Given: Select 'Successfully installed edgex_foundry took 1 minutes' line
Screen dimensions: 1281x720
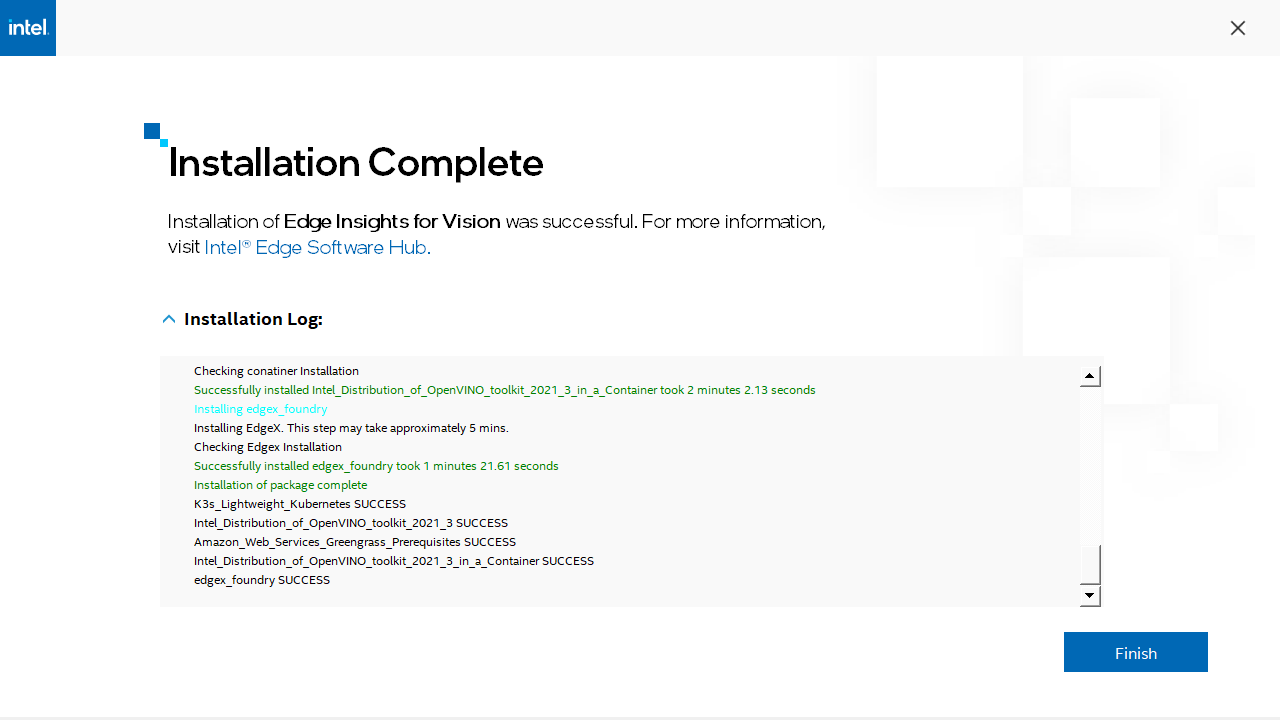Looking at the screenshot, I should pos(376,466).
